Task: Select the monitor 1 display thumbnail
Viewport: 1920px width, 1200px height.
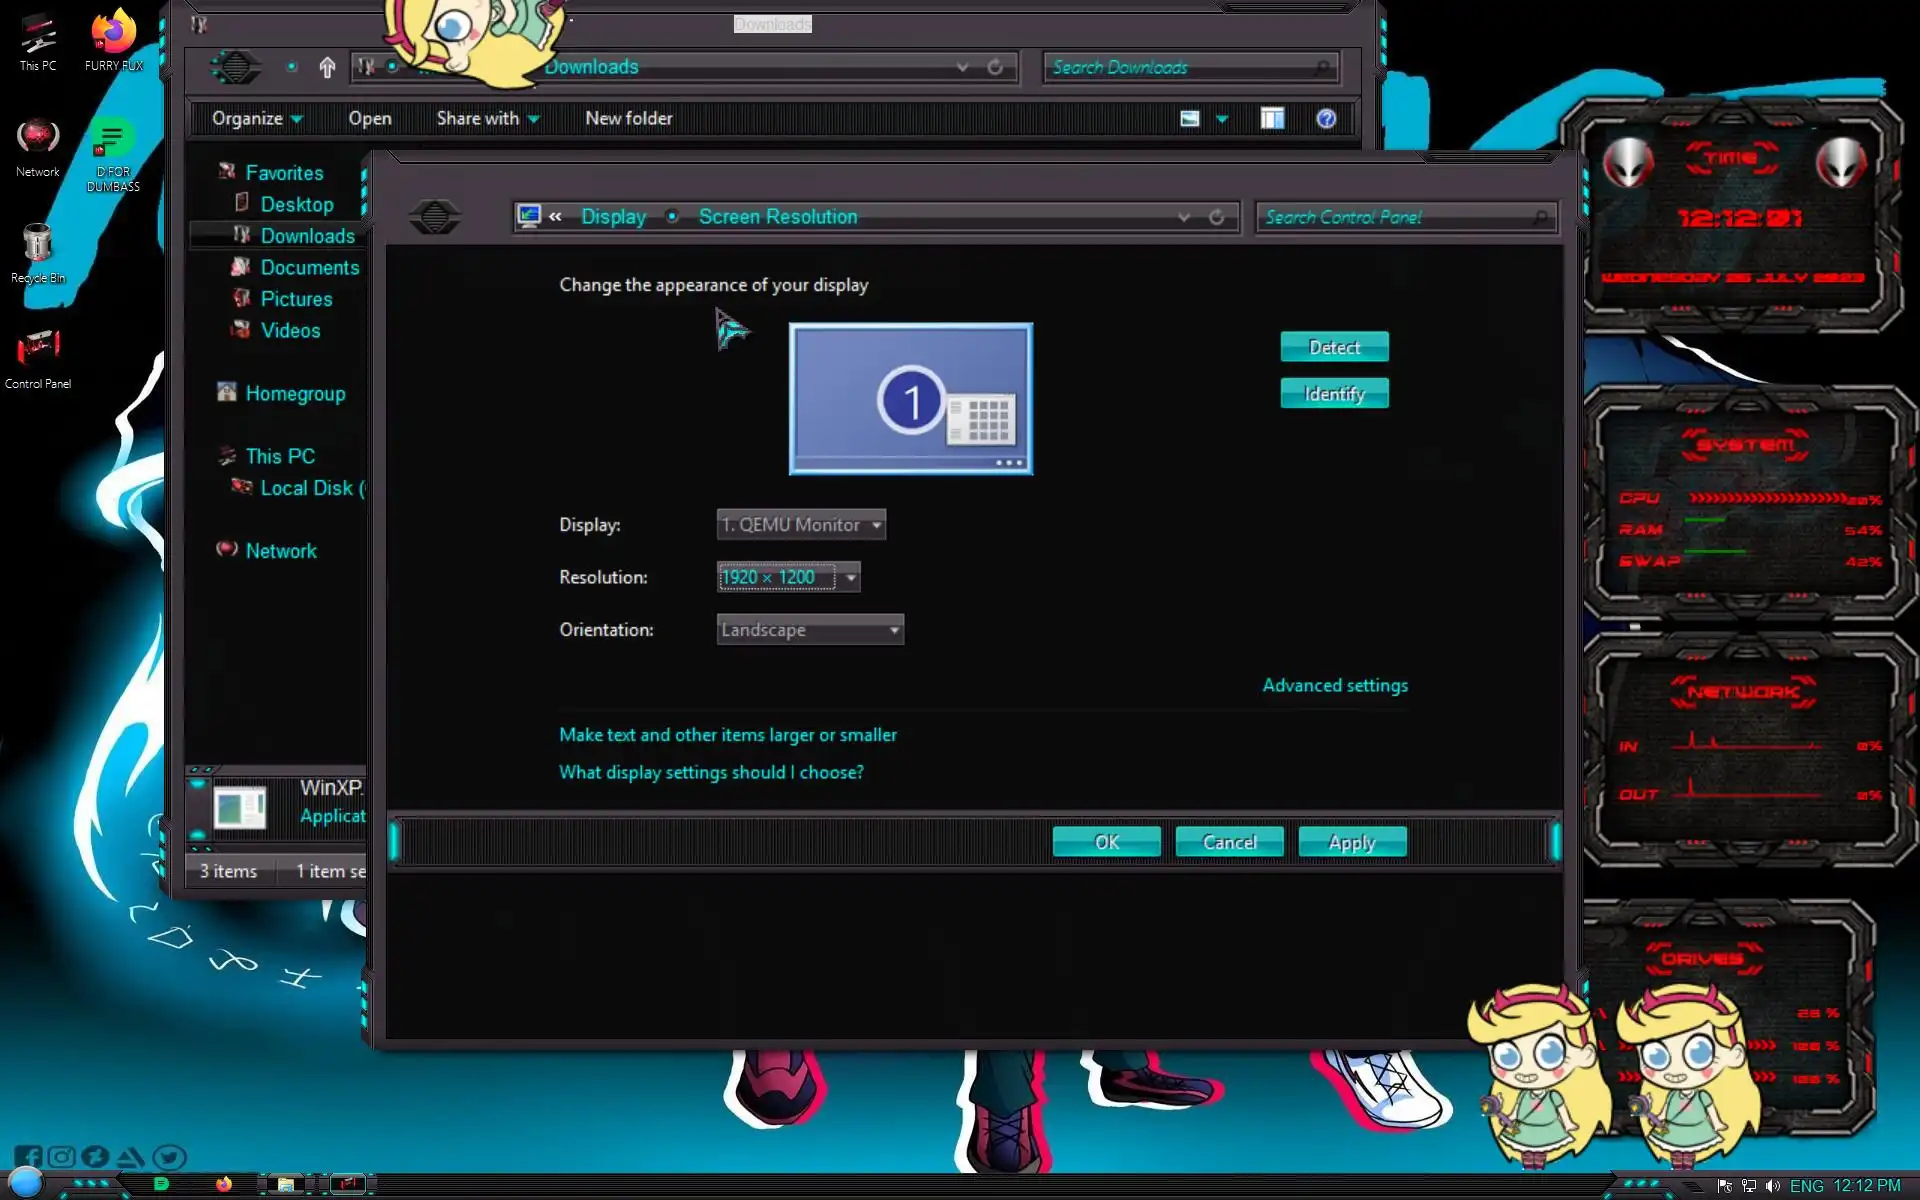Action: point(910,398)
